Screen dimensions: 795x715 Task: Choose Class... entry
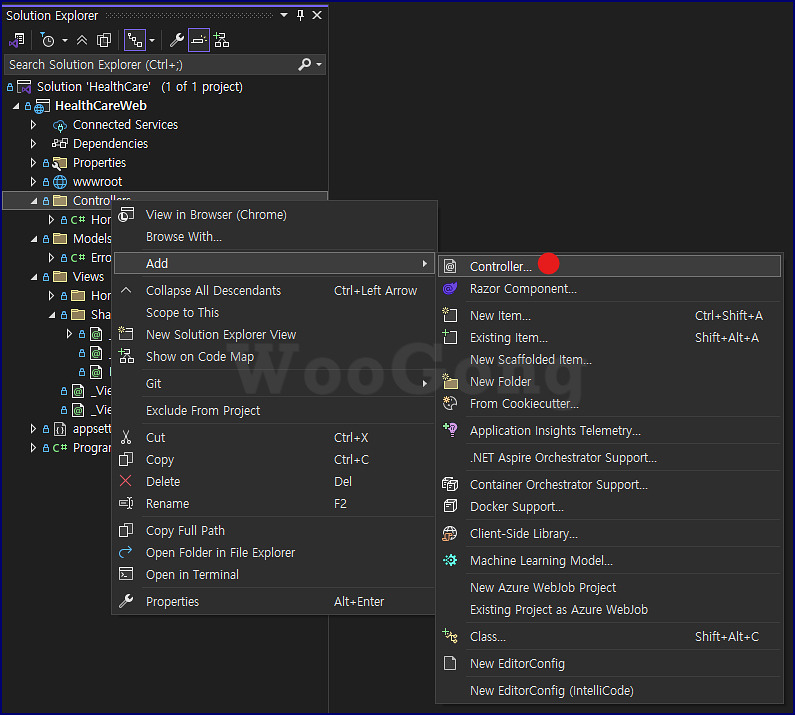609,637
